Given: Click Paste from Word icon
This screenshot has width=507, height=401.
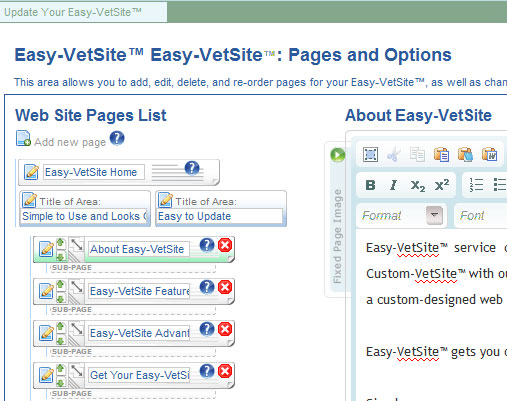Looking at the screenshot, I should coord(490,155).
